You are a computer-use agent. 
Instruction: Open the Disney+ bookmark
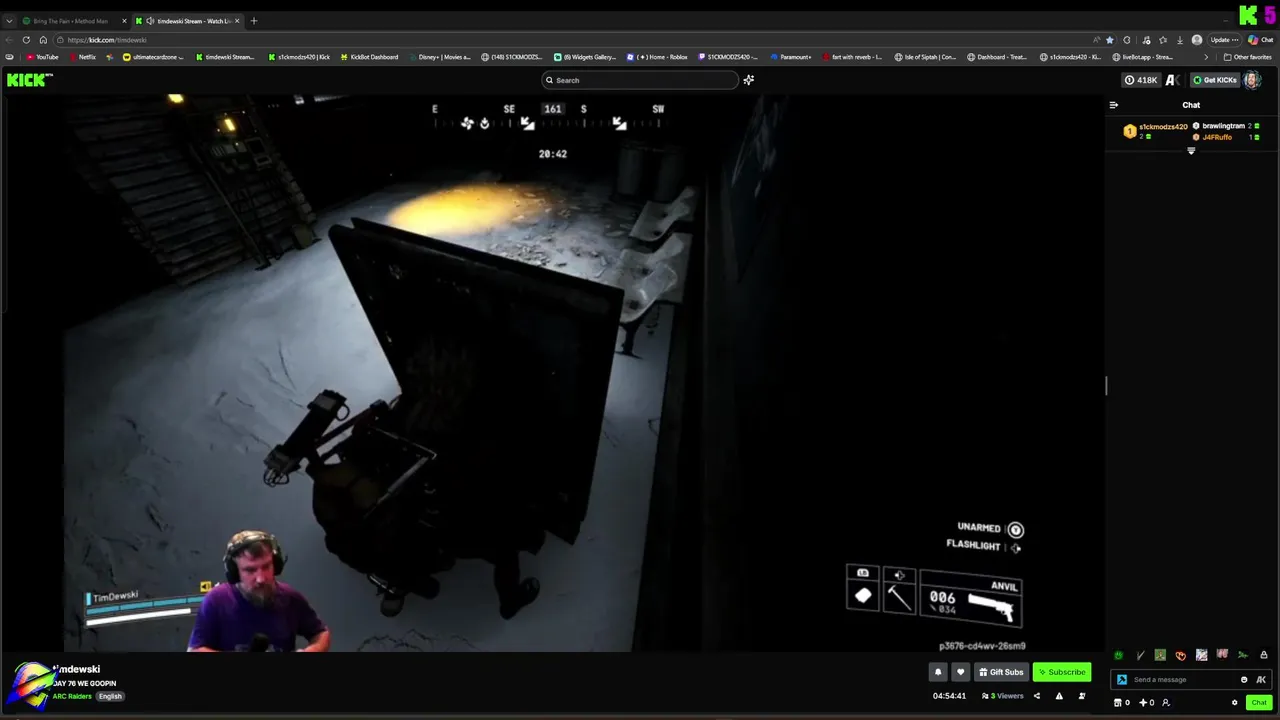coord(439,57)
